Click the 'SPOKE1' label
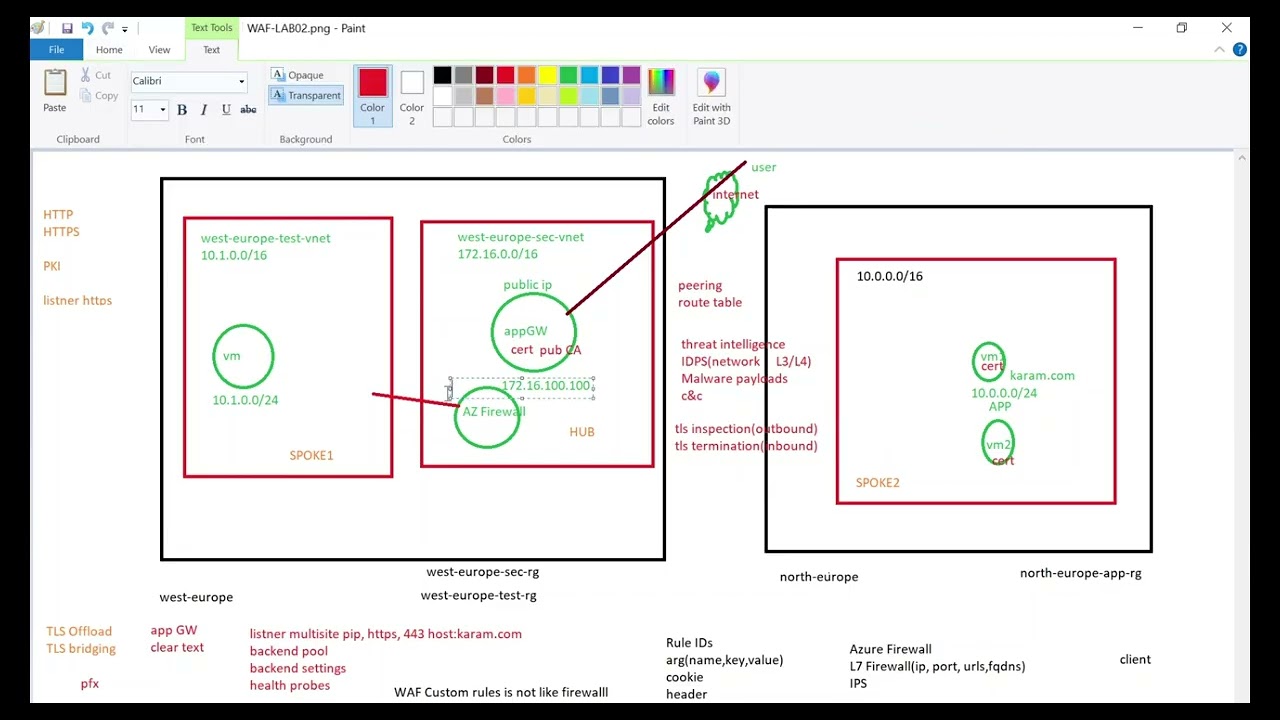Screen dimensions: 1280x720 click(x=311, y=455)
